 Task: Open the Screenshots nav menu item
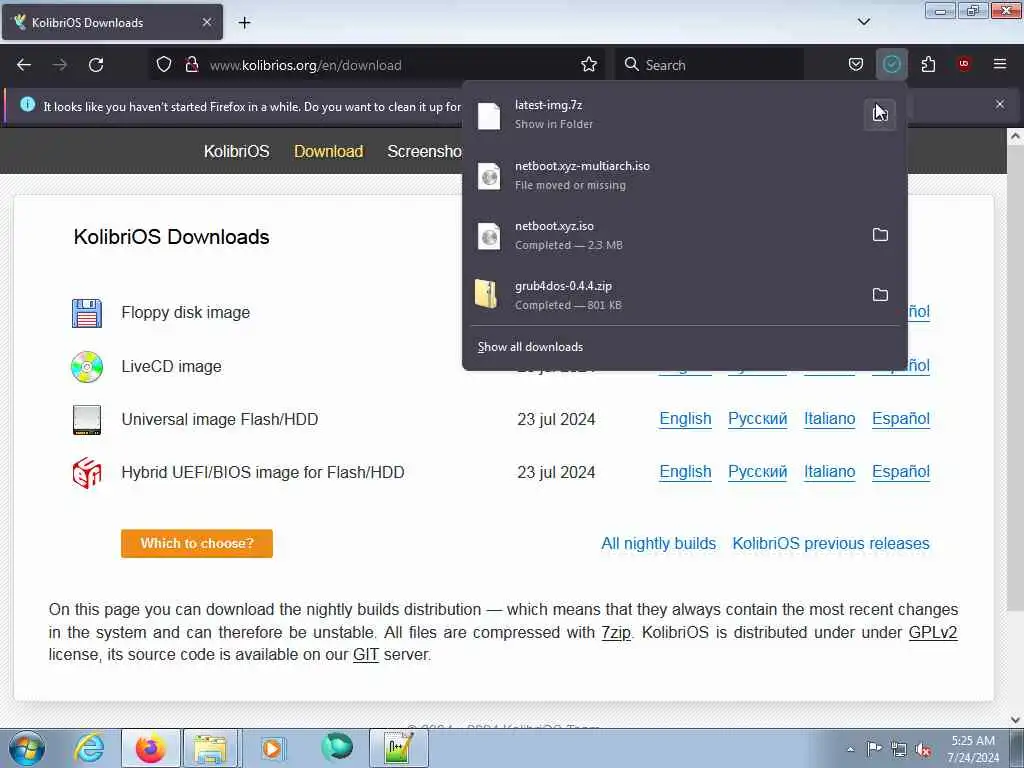pos(424,151)
